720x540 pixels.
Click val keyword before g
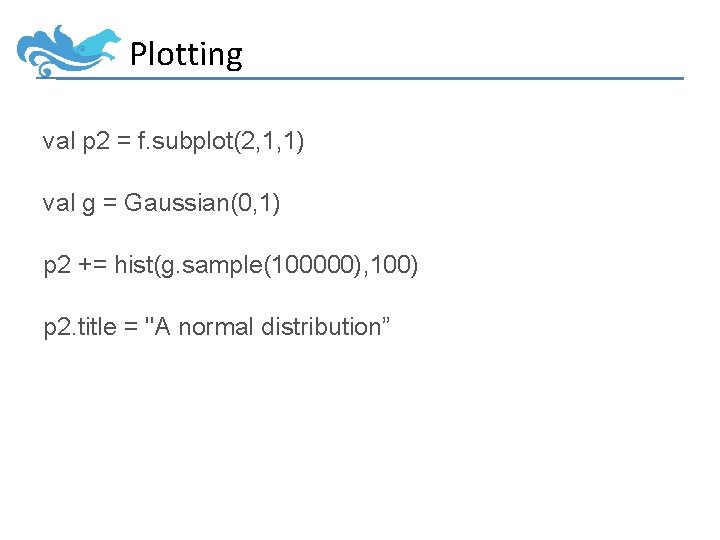59,202
